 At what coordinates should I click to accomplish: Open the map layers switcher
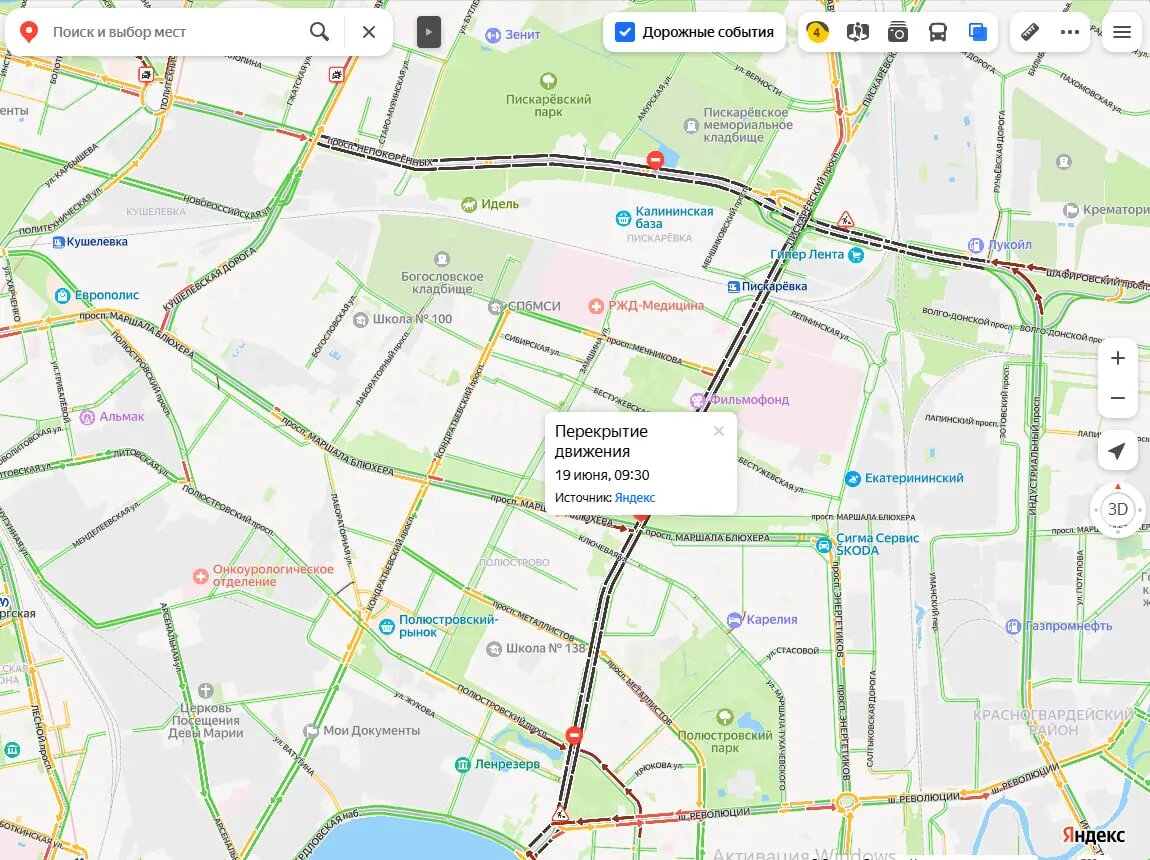click(978, 32)
